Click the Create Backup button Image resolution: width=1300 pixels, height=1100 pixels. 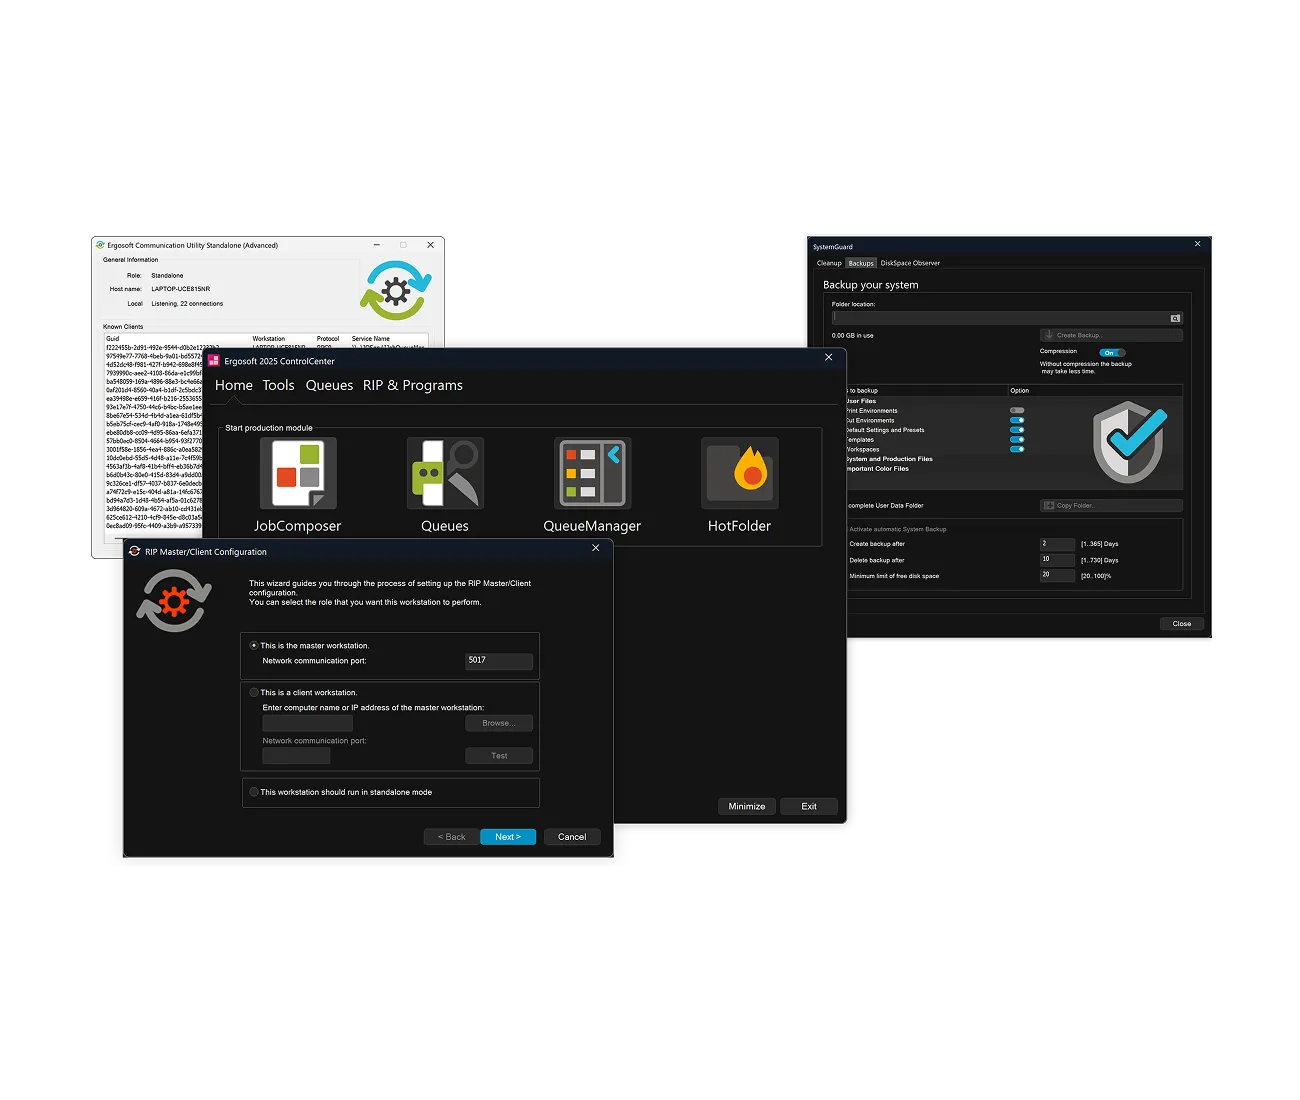(x=1111, y=335)
